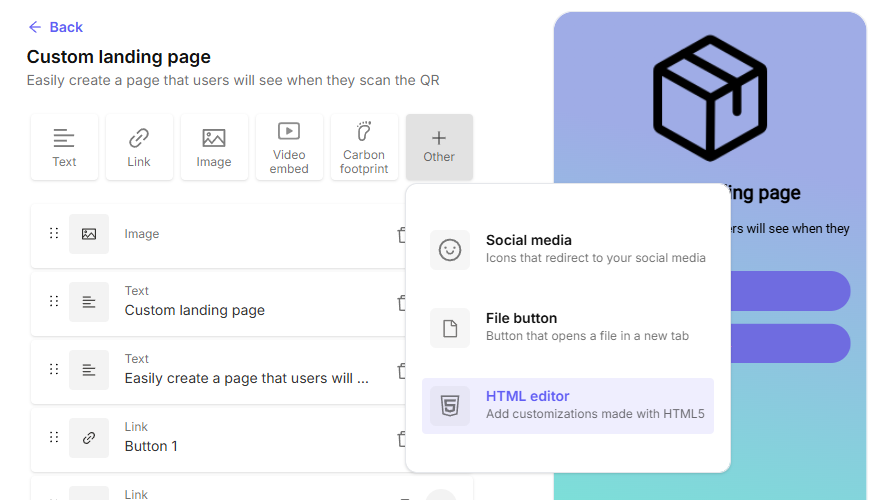Choose HTML editor from the menu
The height and width of the screenshot is (500, 890).
(568, 406)
